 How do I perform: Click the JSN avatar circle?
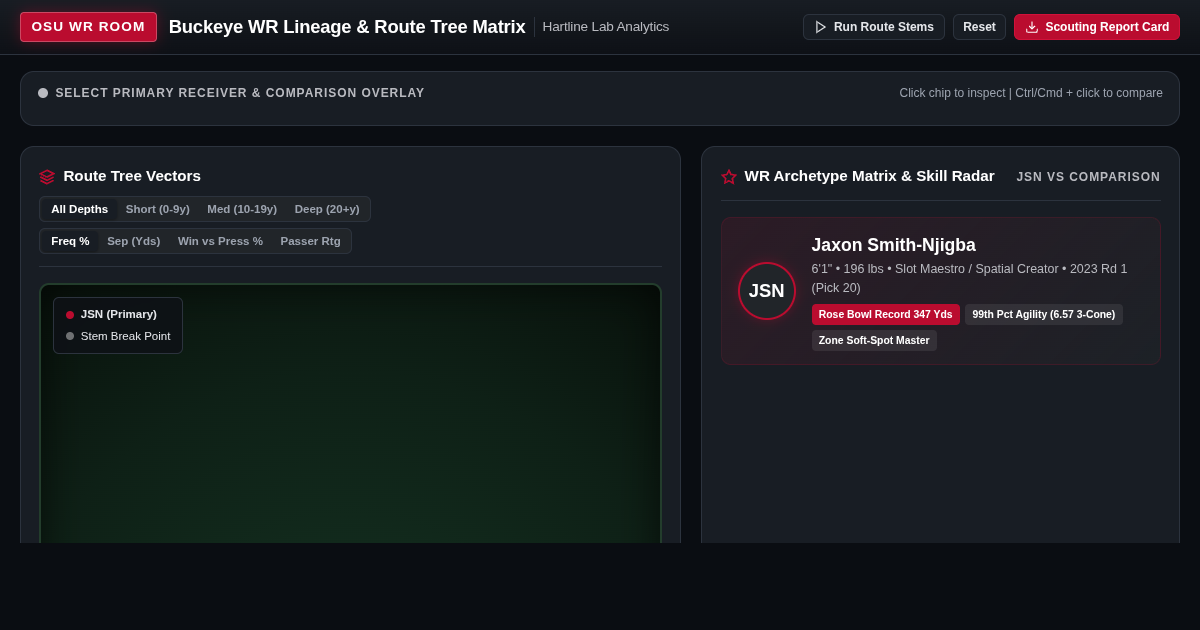pyautogui.click(x=767, y=291)
